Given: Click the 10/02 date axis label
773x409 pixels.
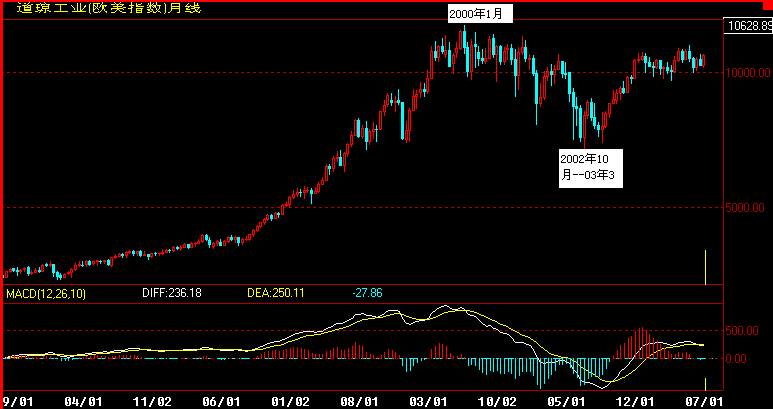Looking at the screenshot, I should [x=498, y=402].
